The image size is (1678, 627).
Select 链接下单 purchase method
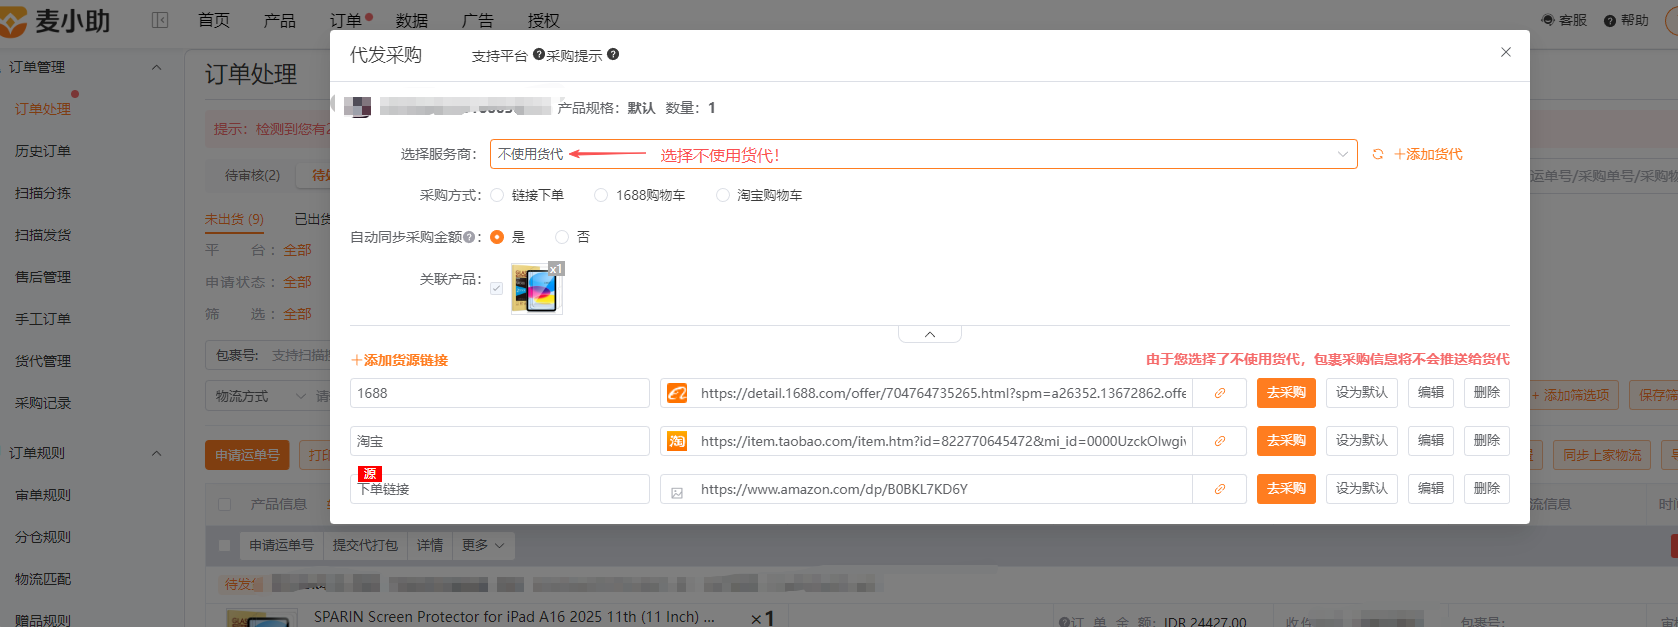tap(497, 195)
